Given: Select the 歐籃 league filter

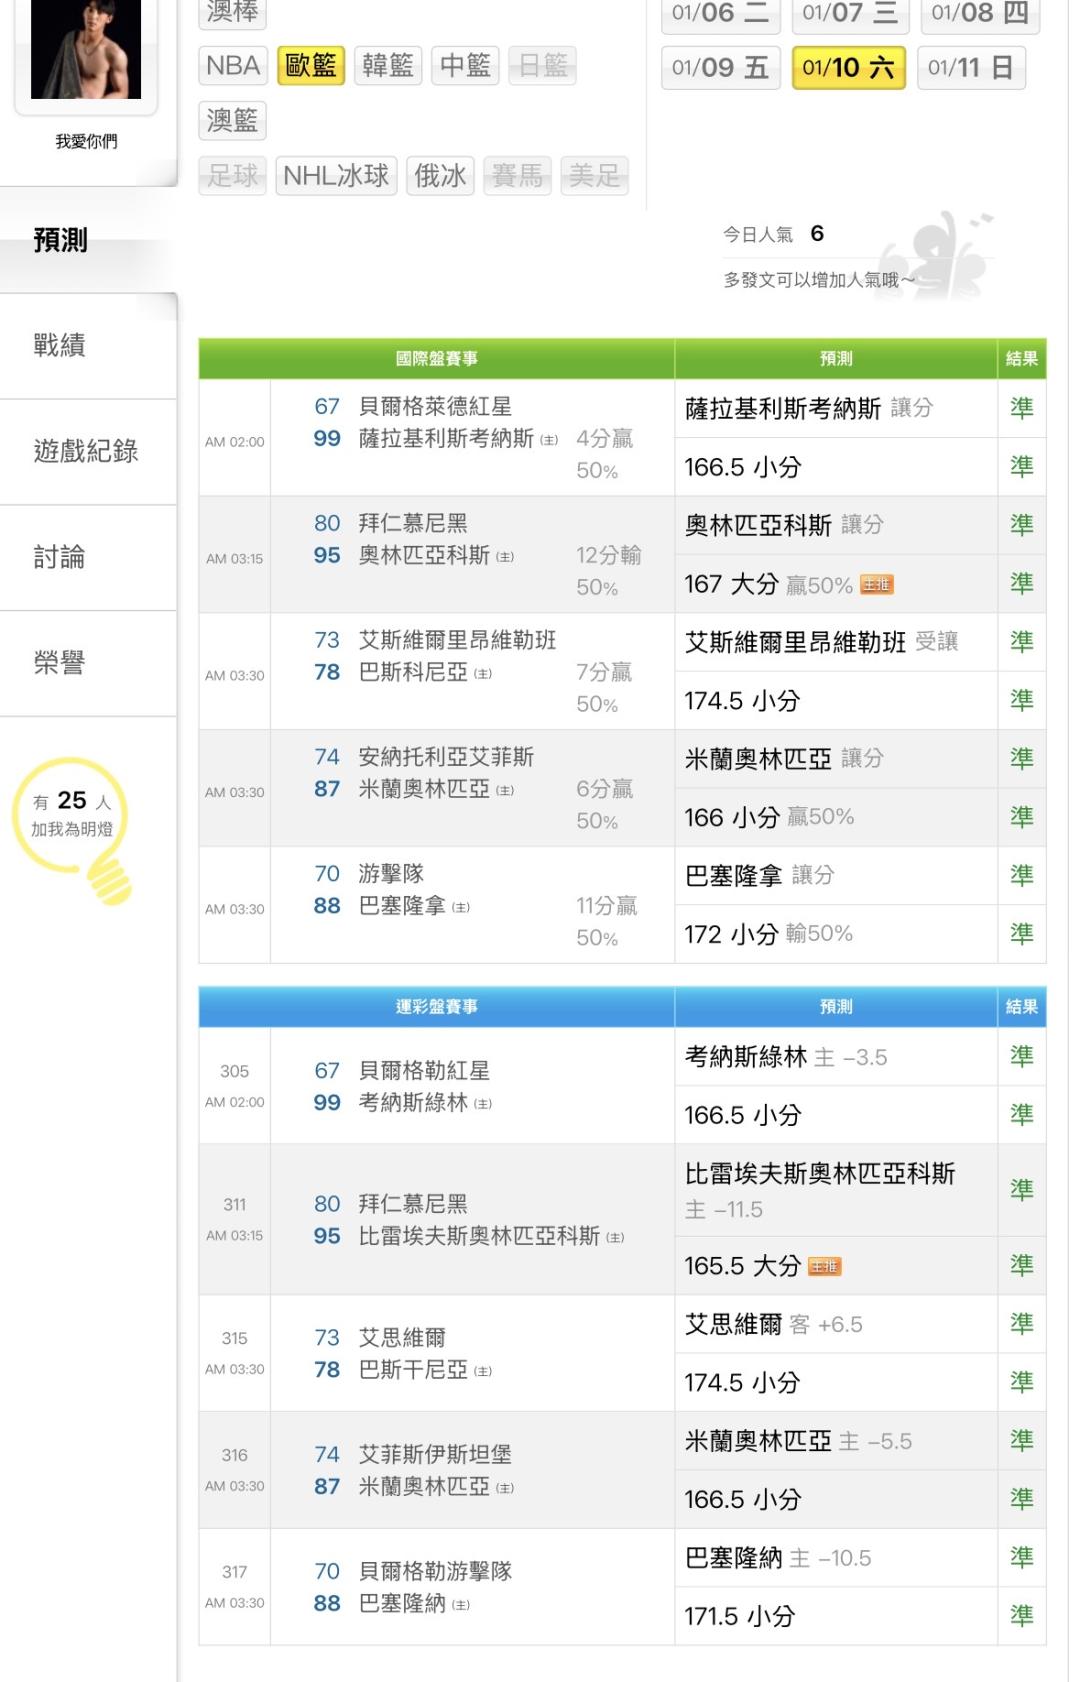Looking at the screenshot, I should tap(311, 66).
